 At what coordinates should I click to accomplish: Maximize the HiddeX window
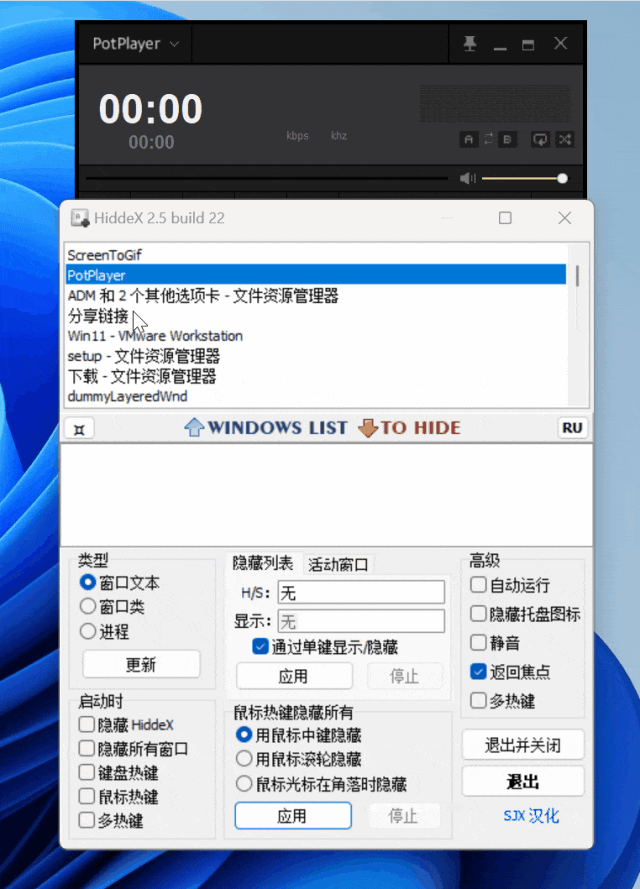pyautogui.click(x=505, y=218)
